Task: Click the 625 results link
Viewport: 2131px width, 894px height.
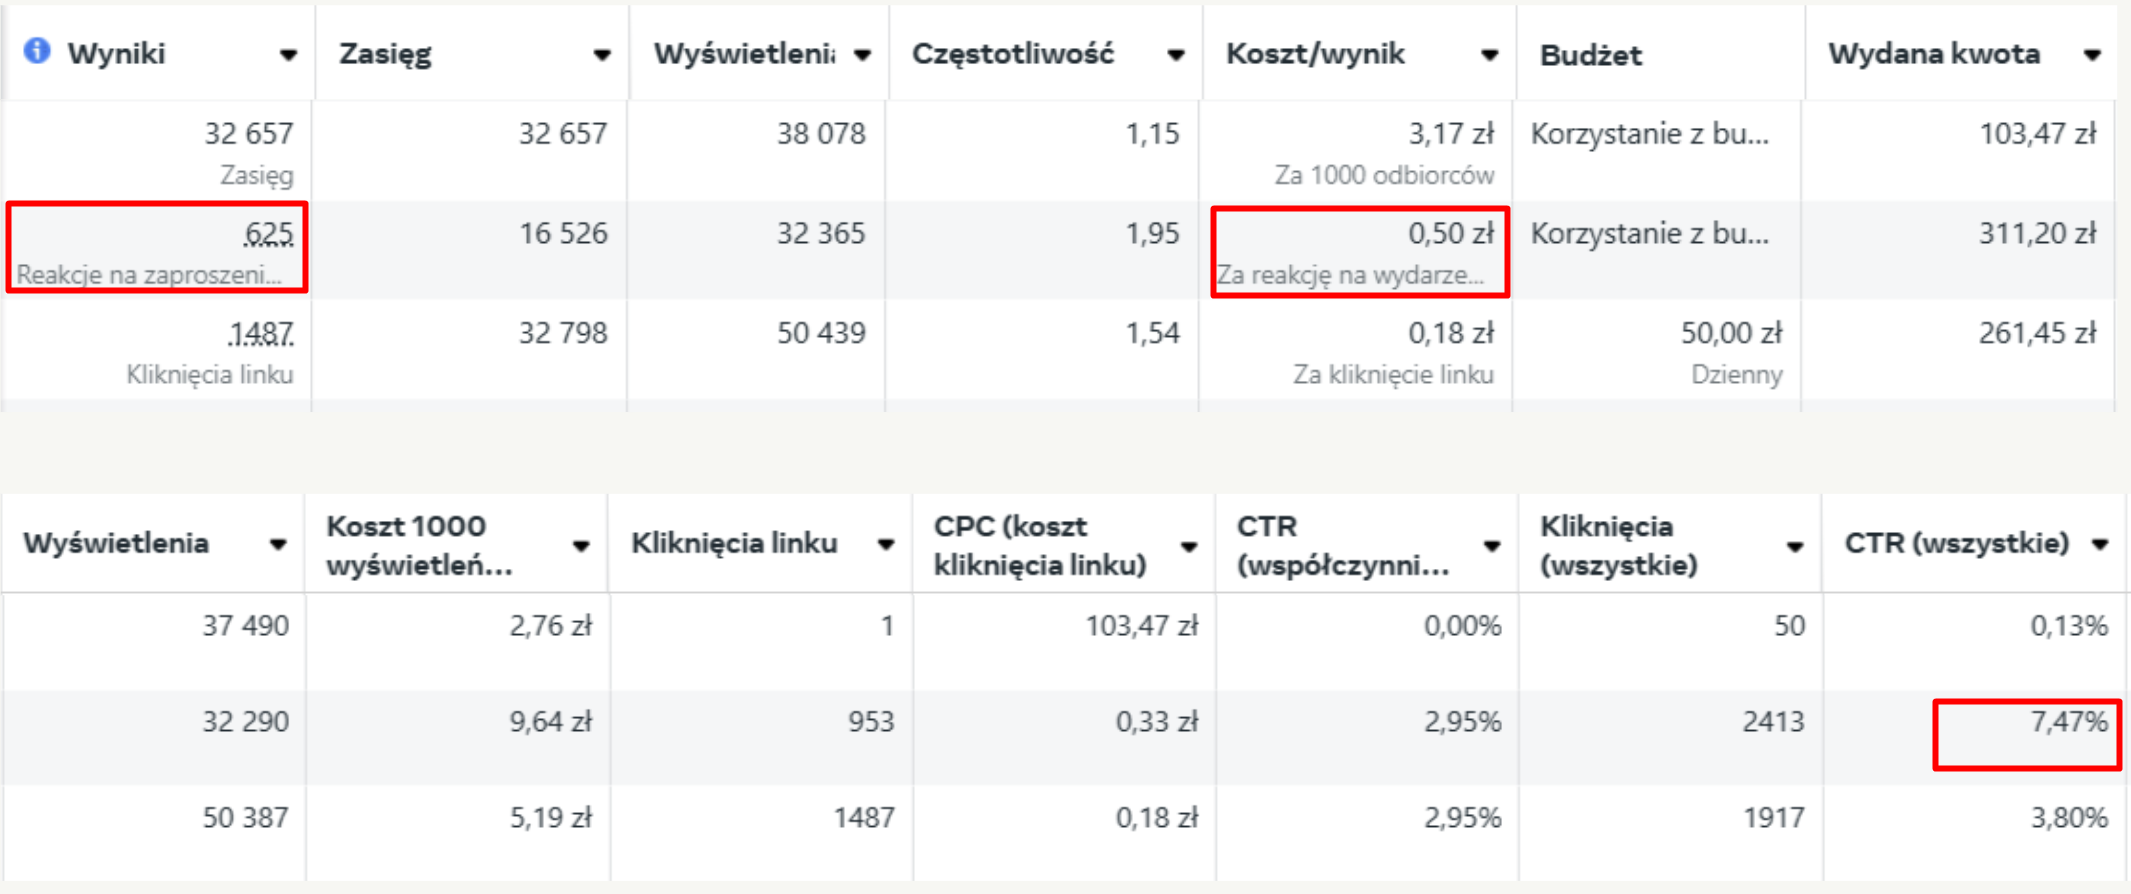Action: point(269,234)
